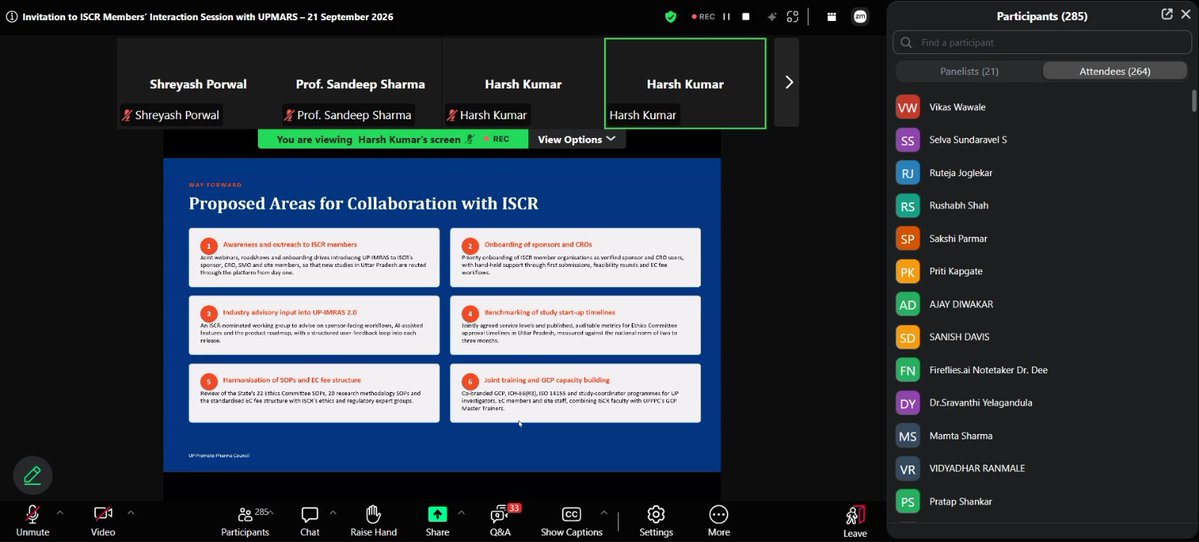
Task: Open the annotate pencil button
Action: coord(32,475)
